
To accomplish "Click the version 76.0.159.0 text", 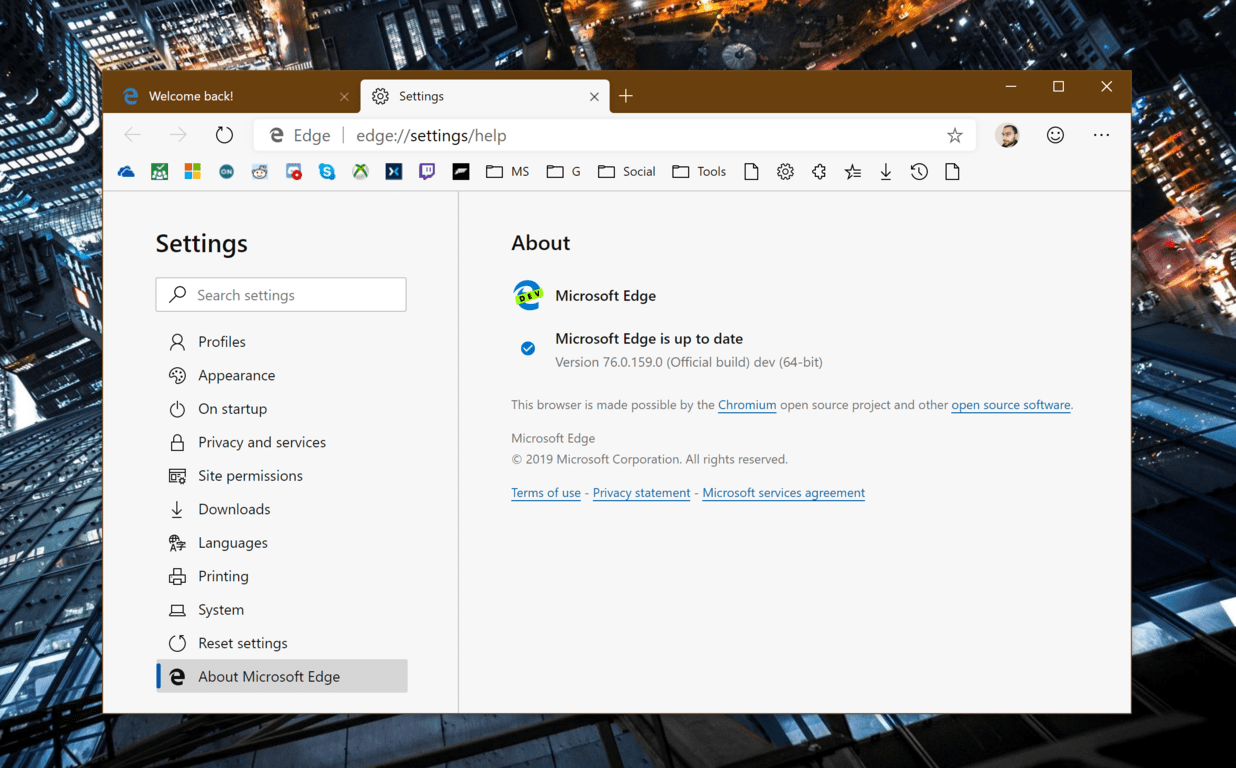I will pyautogui.click(x=689, y=362).
